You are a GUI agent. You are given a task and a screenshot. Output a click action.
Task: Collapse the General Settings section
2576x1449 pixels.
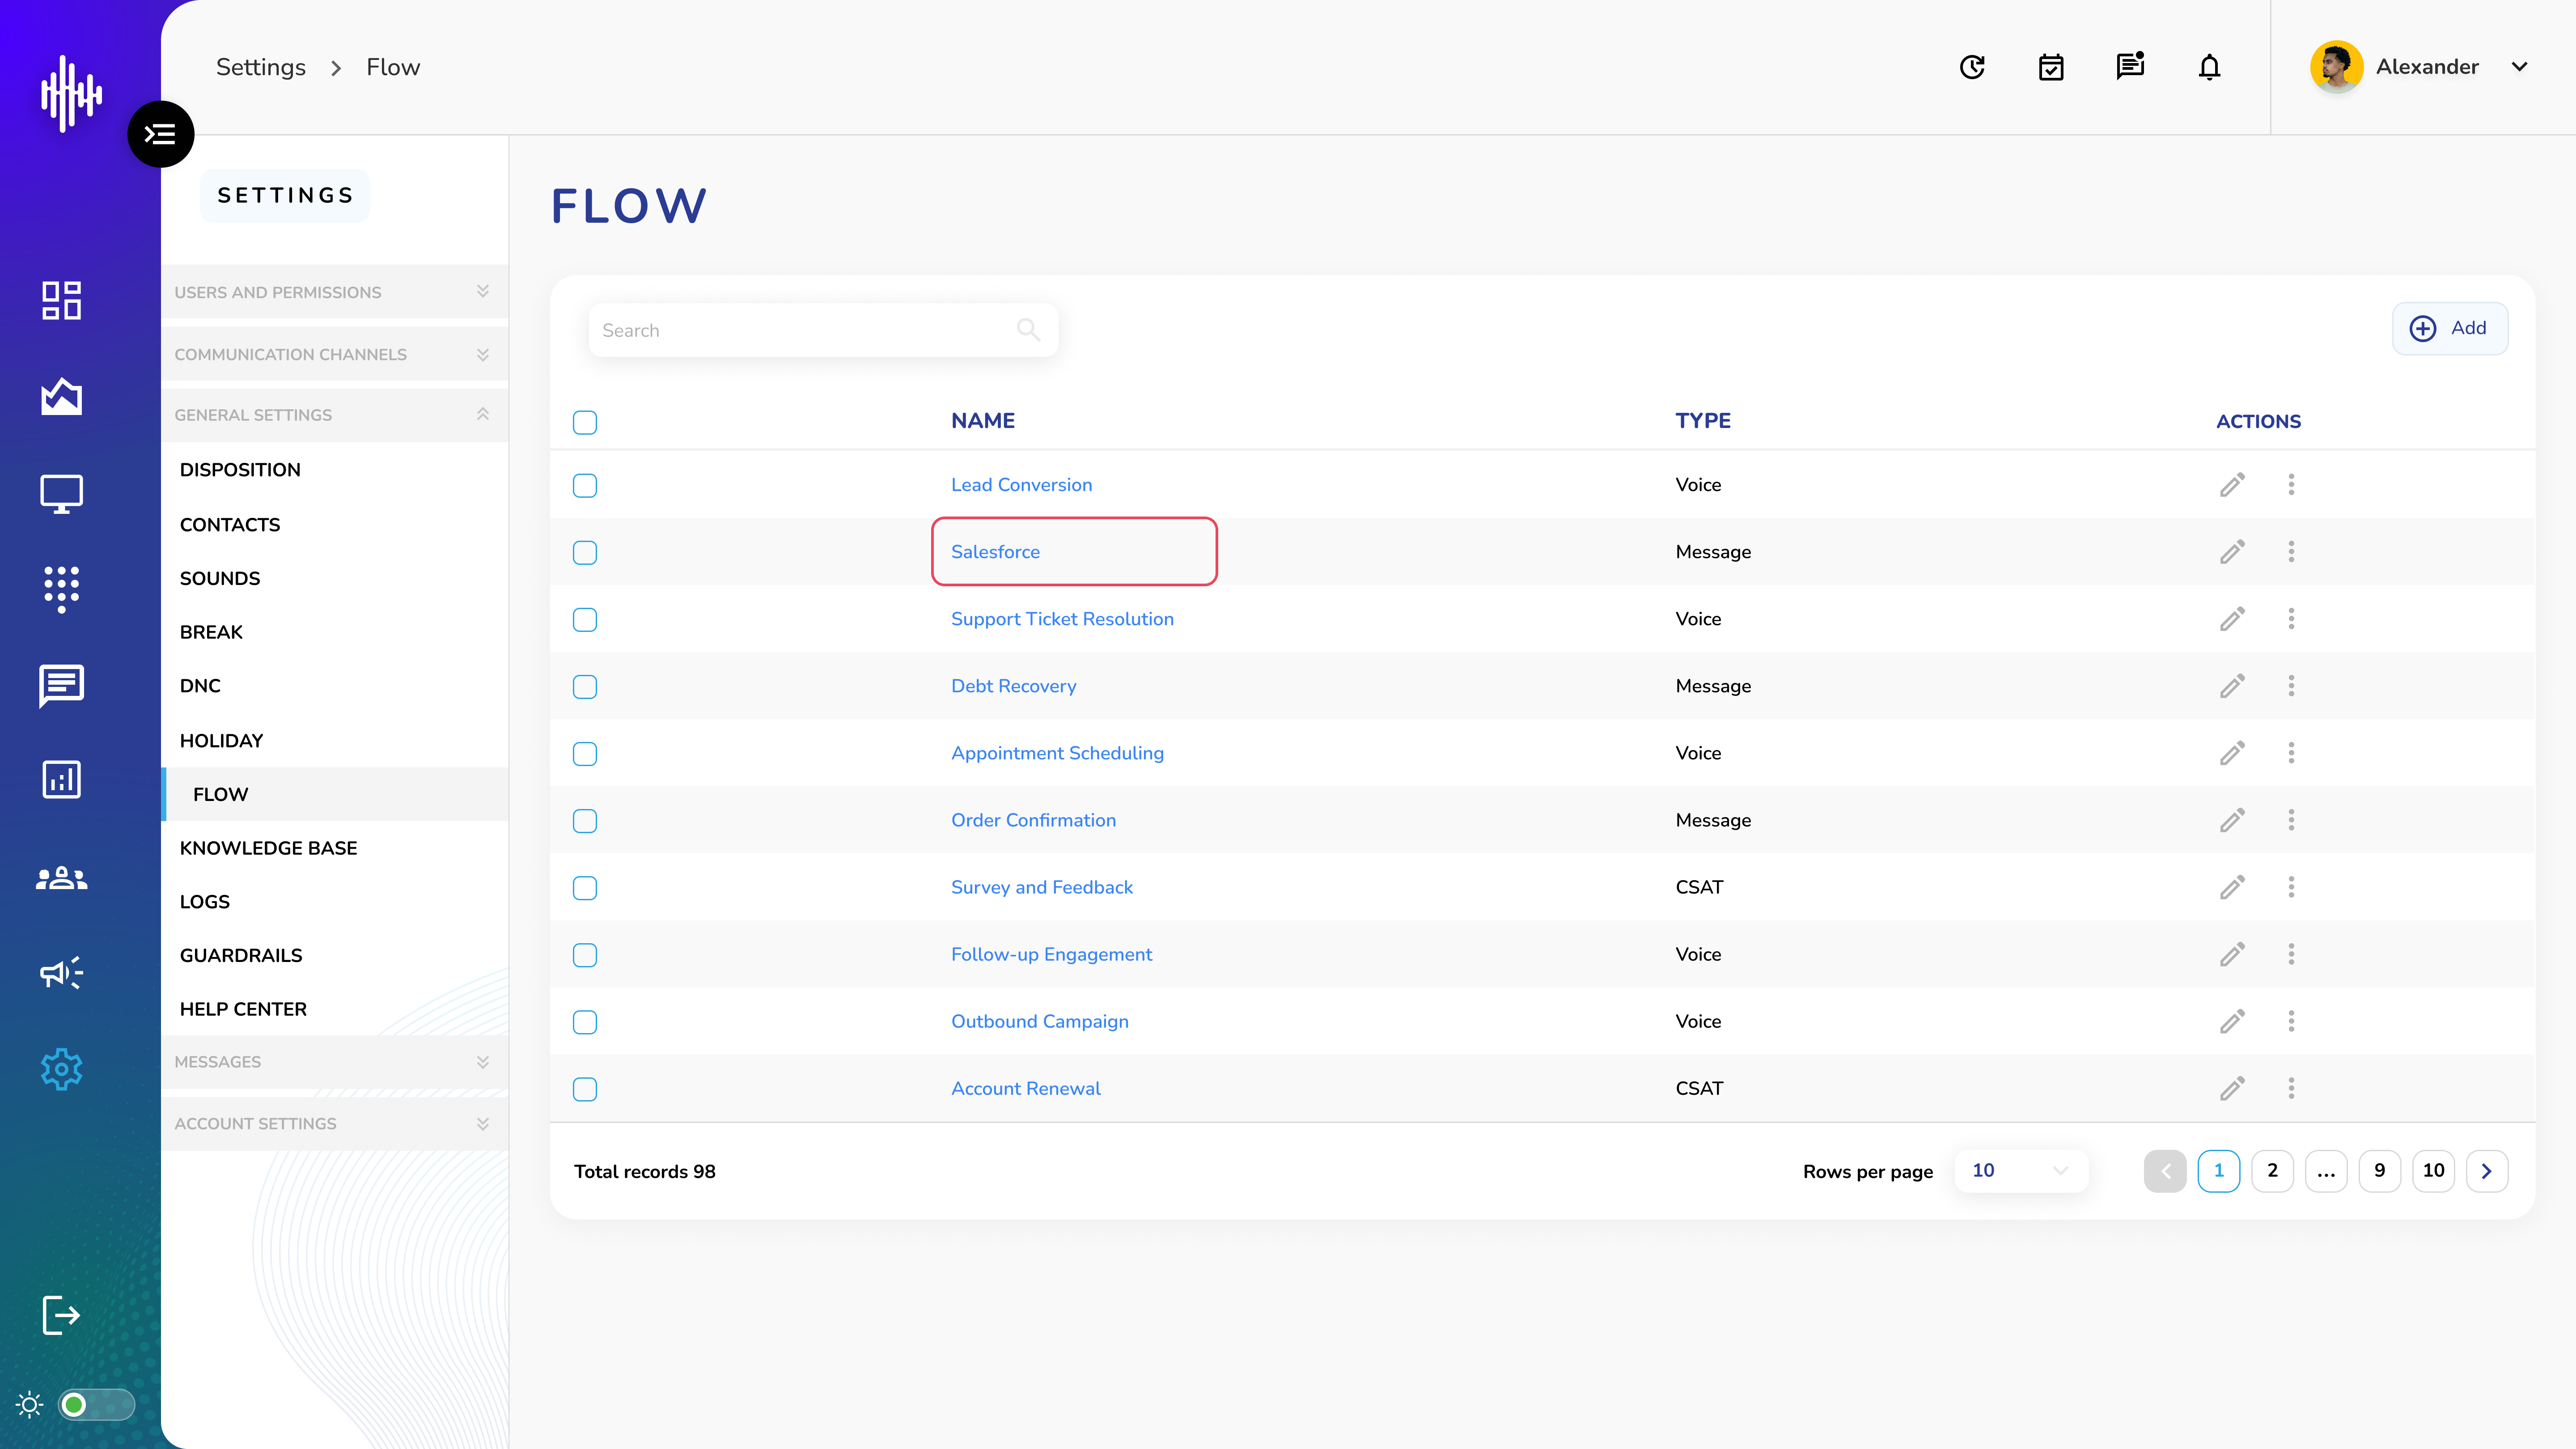click(334, 415)
